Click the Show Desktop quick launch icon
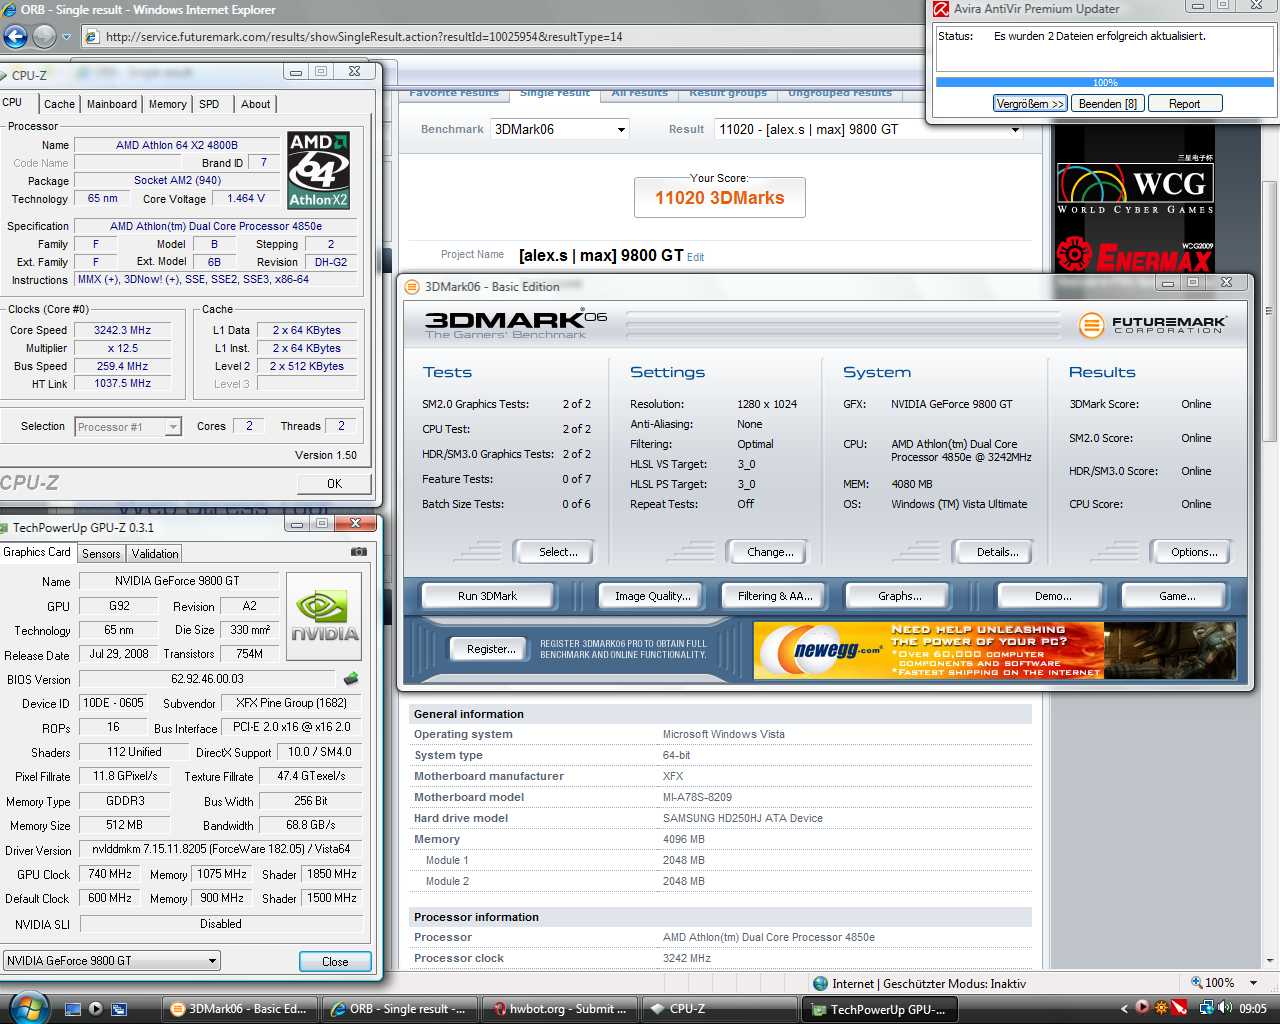Image resolution: width=1280 pixels, height=1024 pixels. click(72, 1009)
